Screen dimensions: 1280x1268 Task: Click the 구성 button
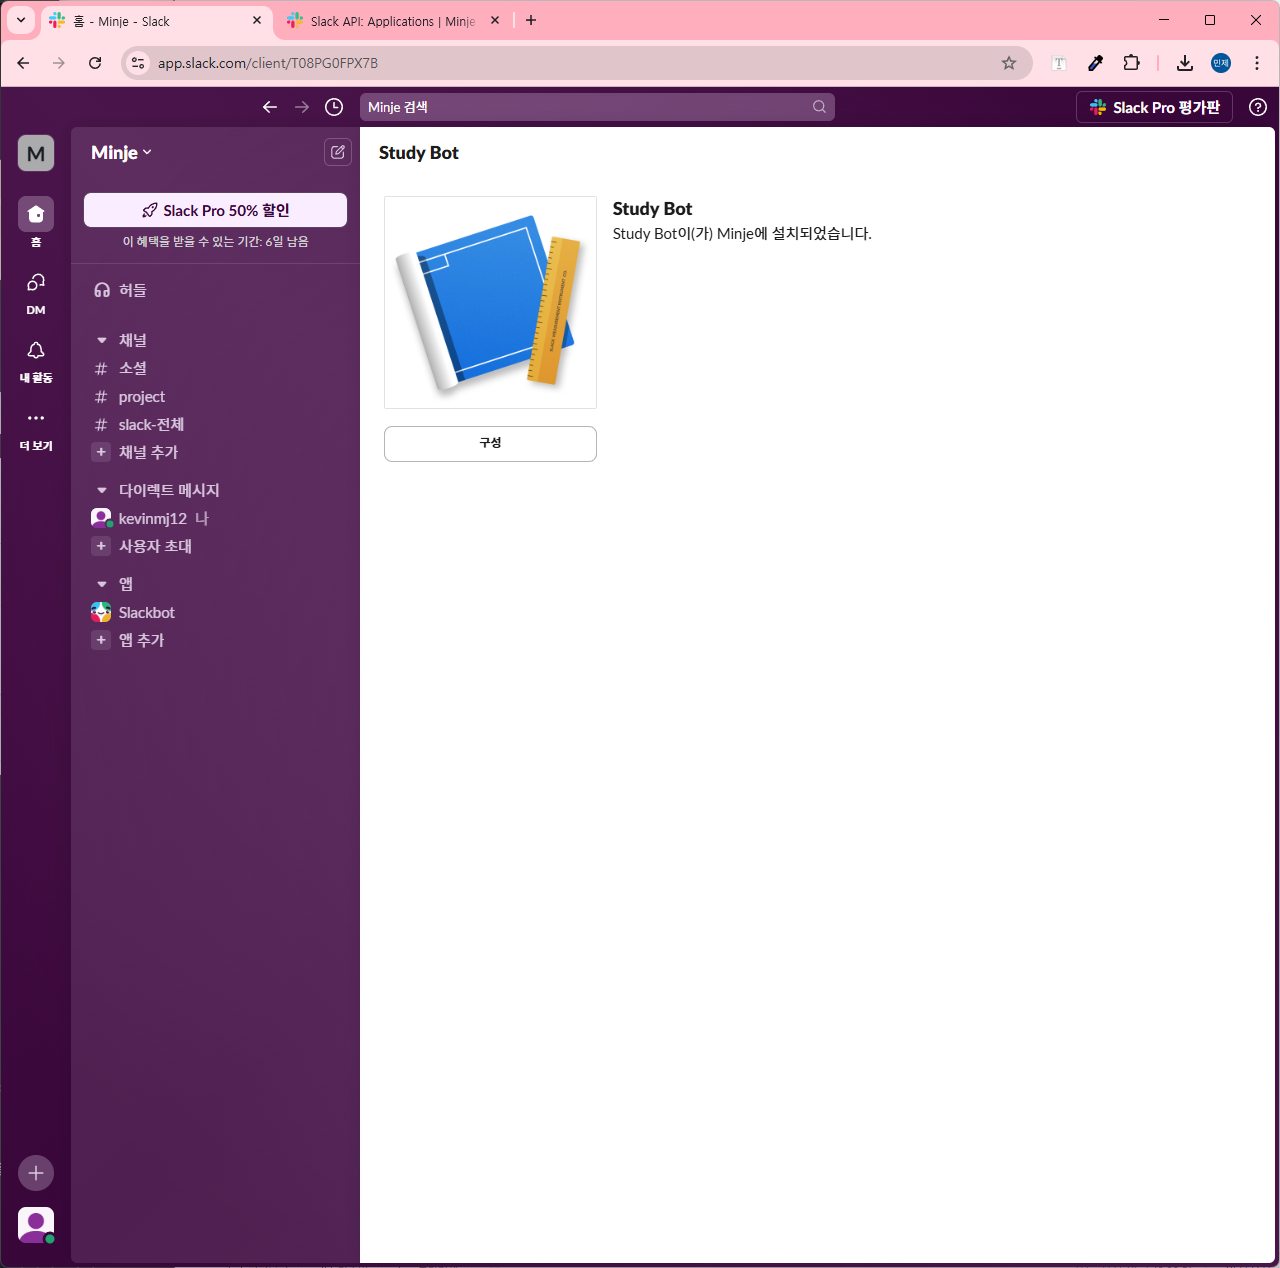(x=490, y=444)
